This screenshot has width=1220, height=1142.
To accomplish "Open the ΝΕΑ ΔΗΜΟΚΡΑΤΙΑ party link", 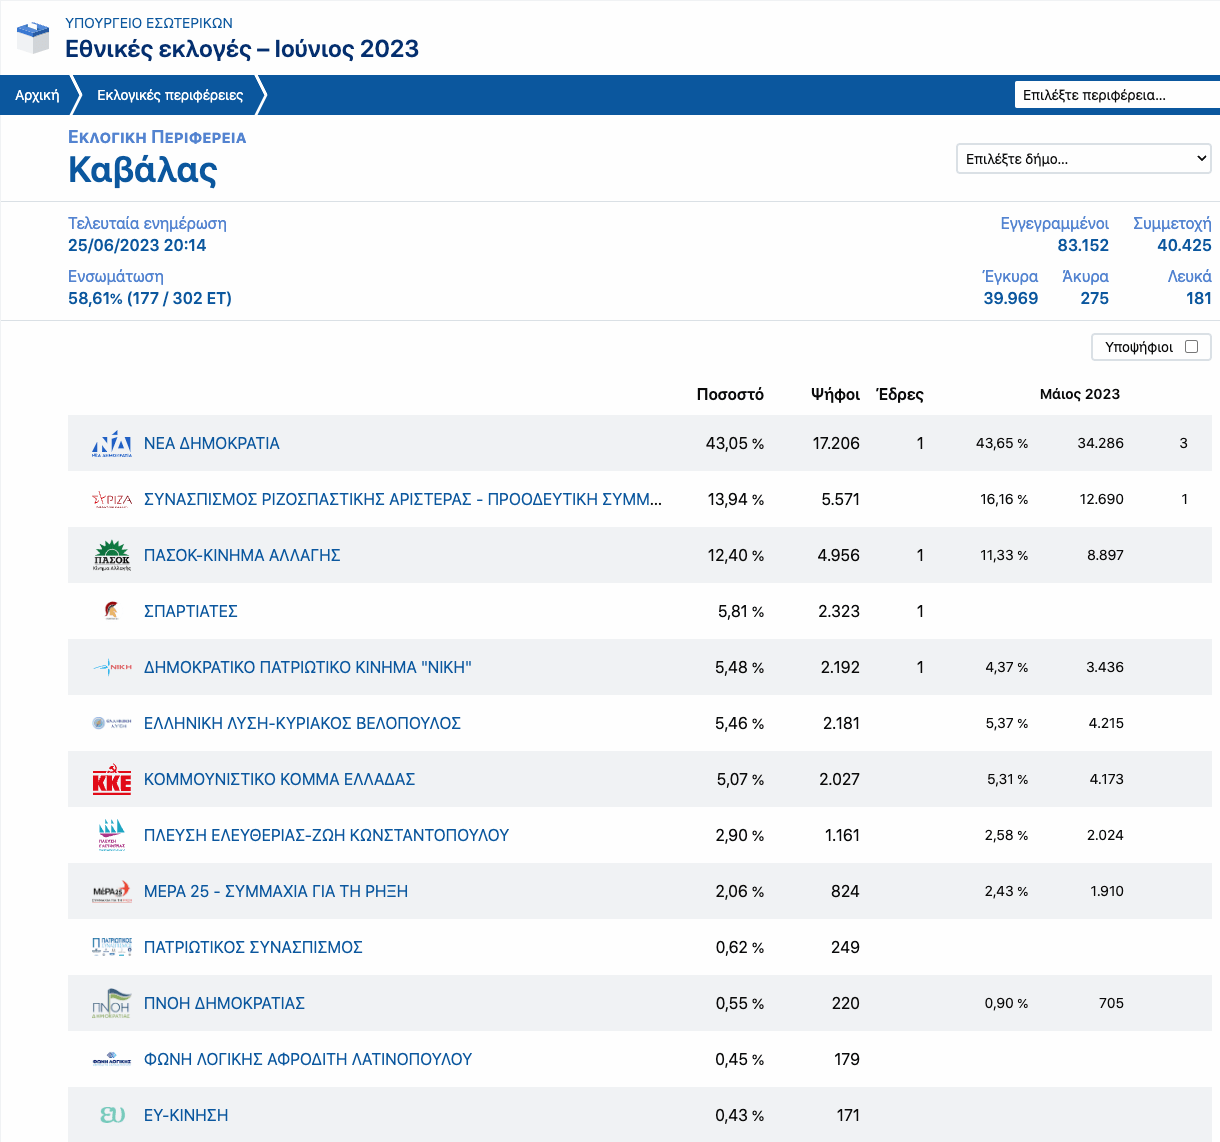I will pyautogui.click(x=212, y=443).
